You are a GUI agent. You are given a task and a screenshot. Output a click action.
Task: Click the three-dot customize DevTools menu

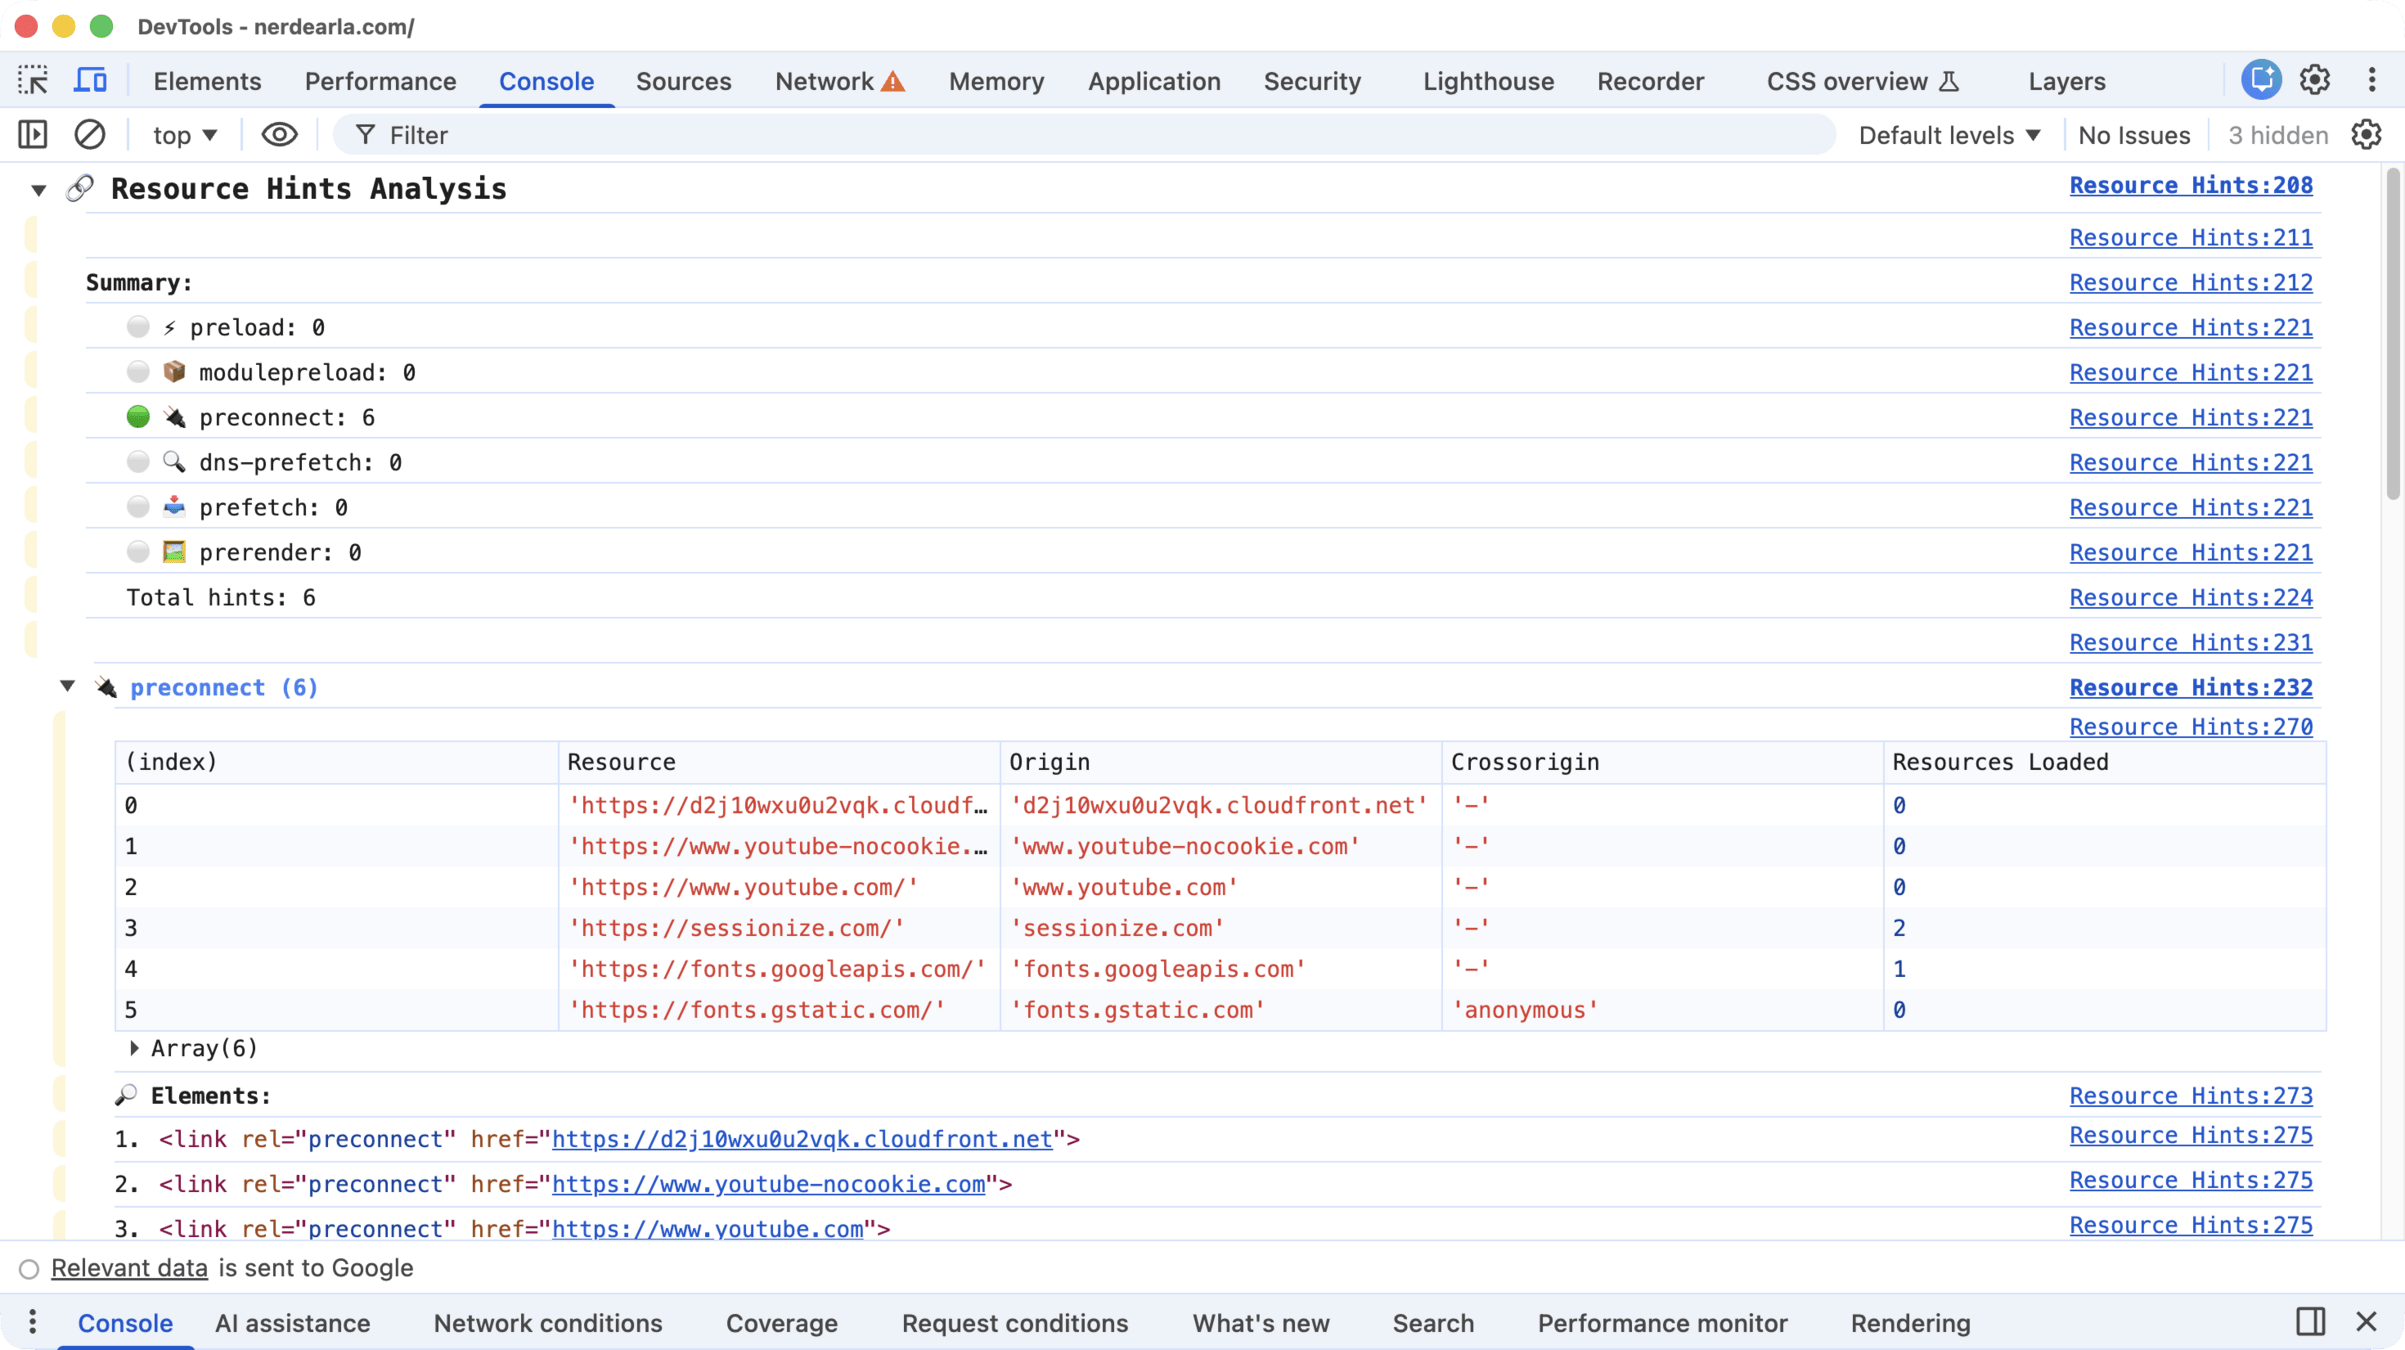pyautogui.click(x=2372, y=80)
